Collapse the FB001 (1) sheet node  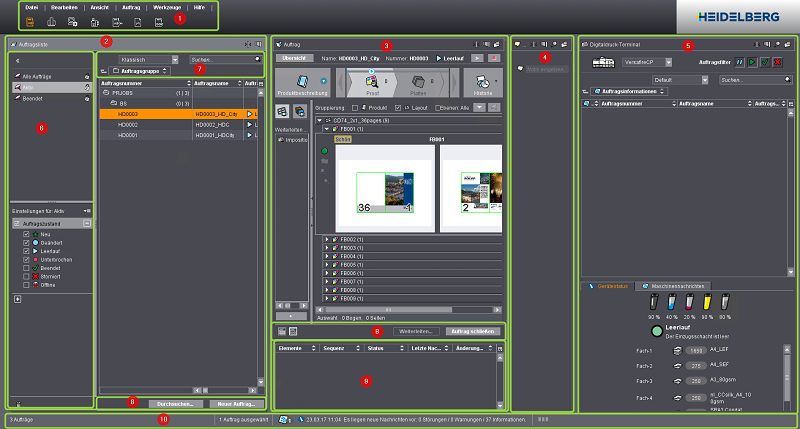(x=327, y=129)
